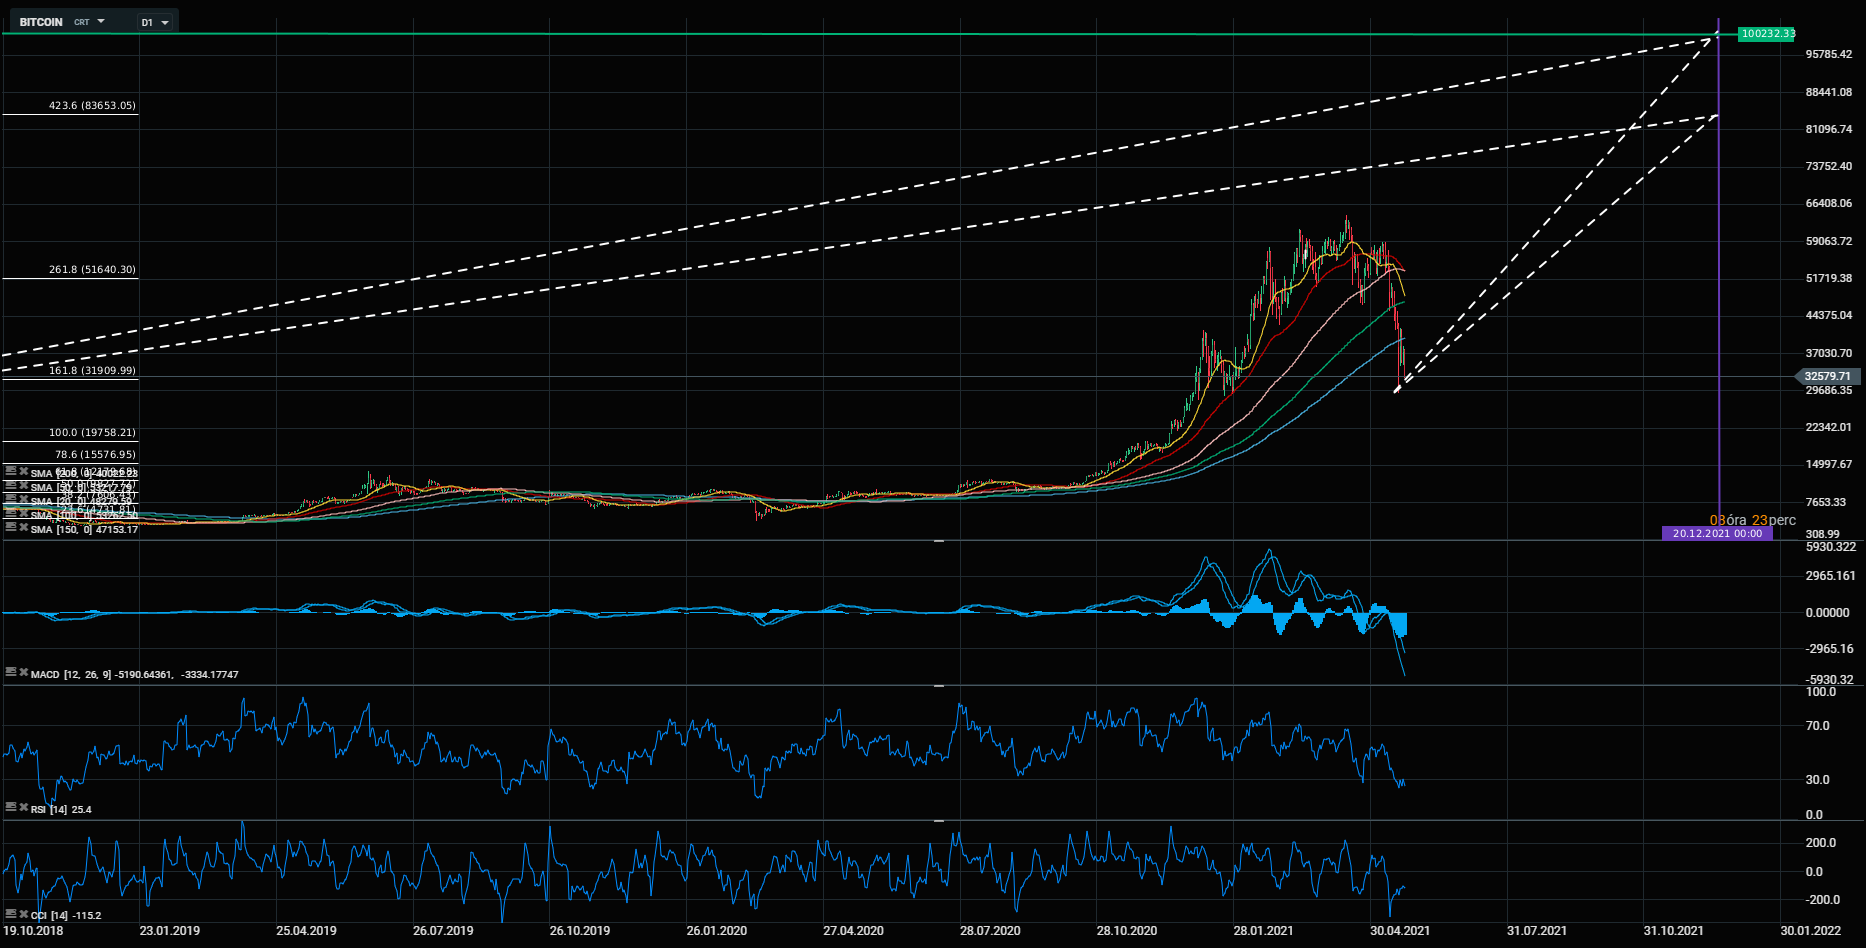Open the D1 timeframe dropdown
The width and height of the screenshot is (1866, 948).
tap(155, 22)
